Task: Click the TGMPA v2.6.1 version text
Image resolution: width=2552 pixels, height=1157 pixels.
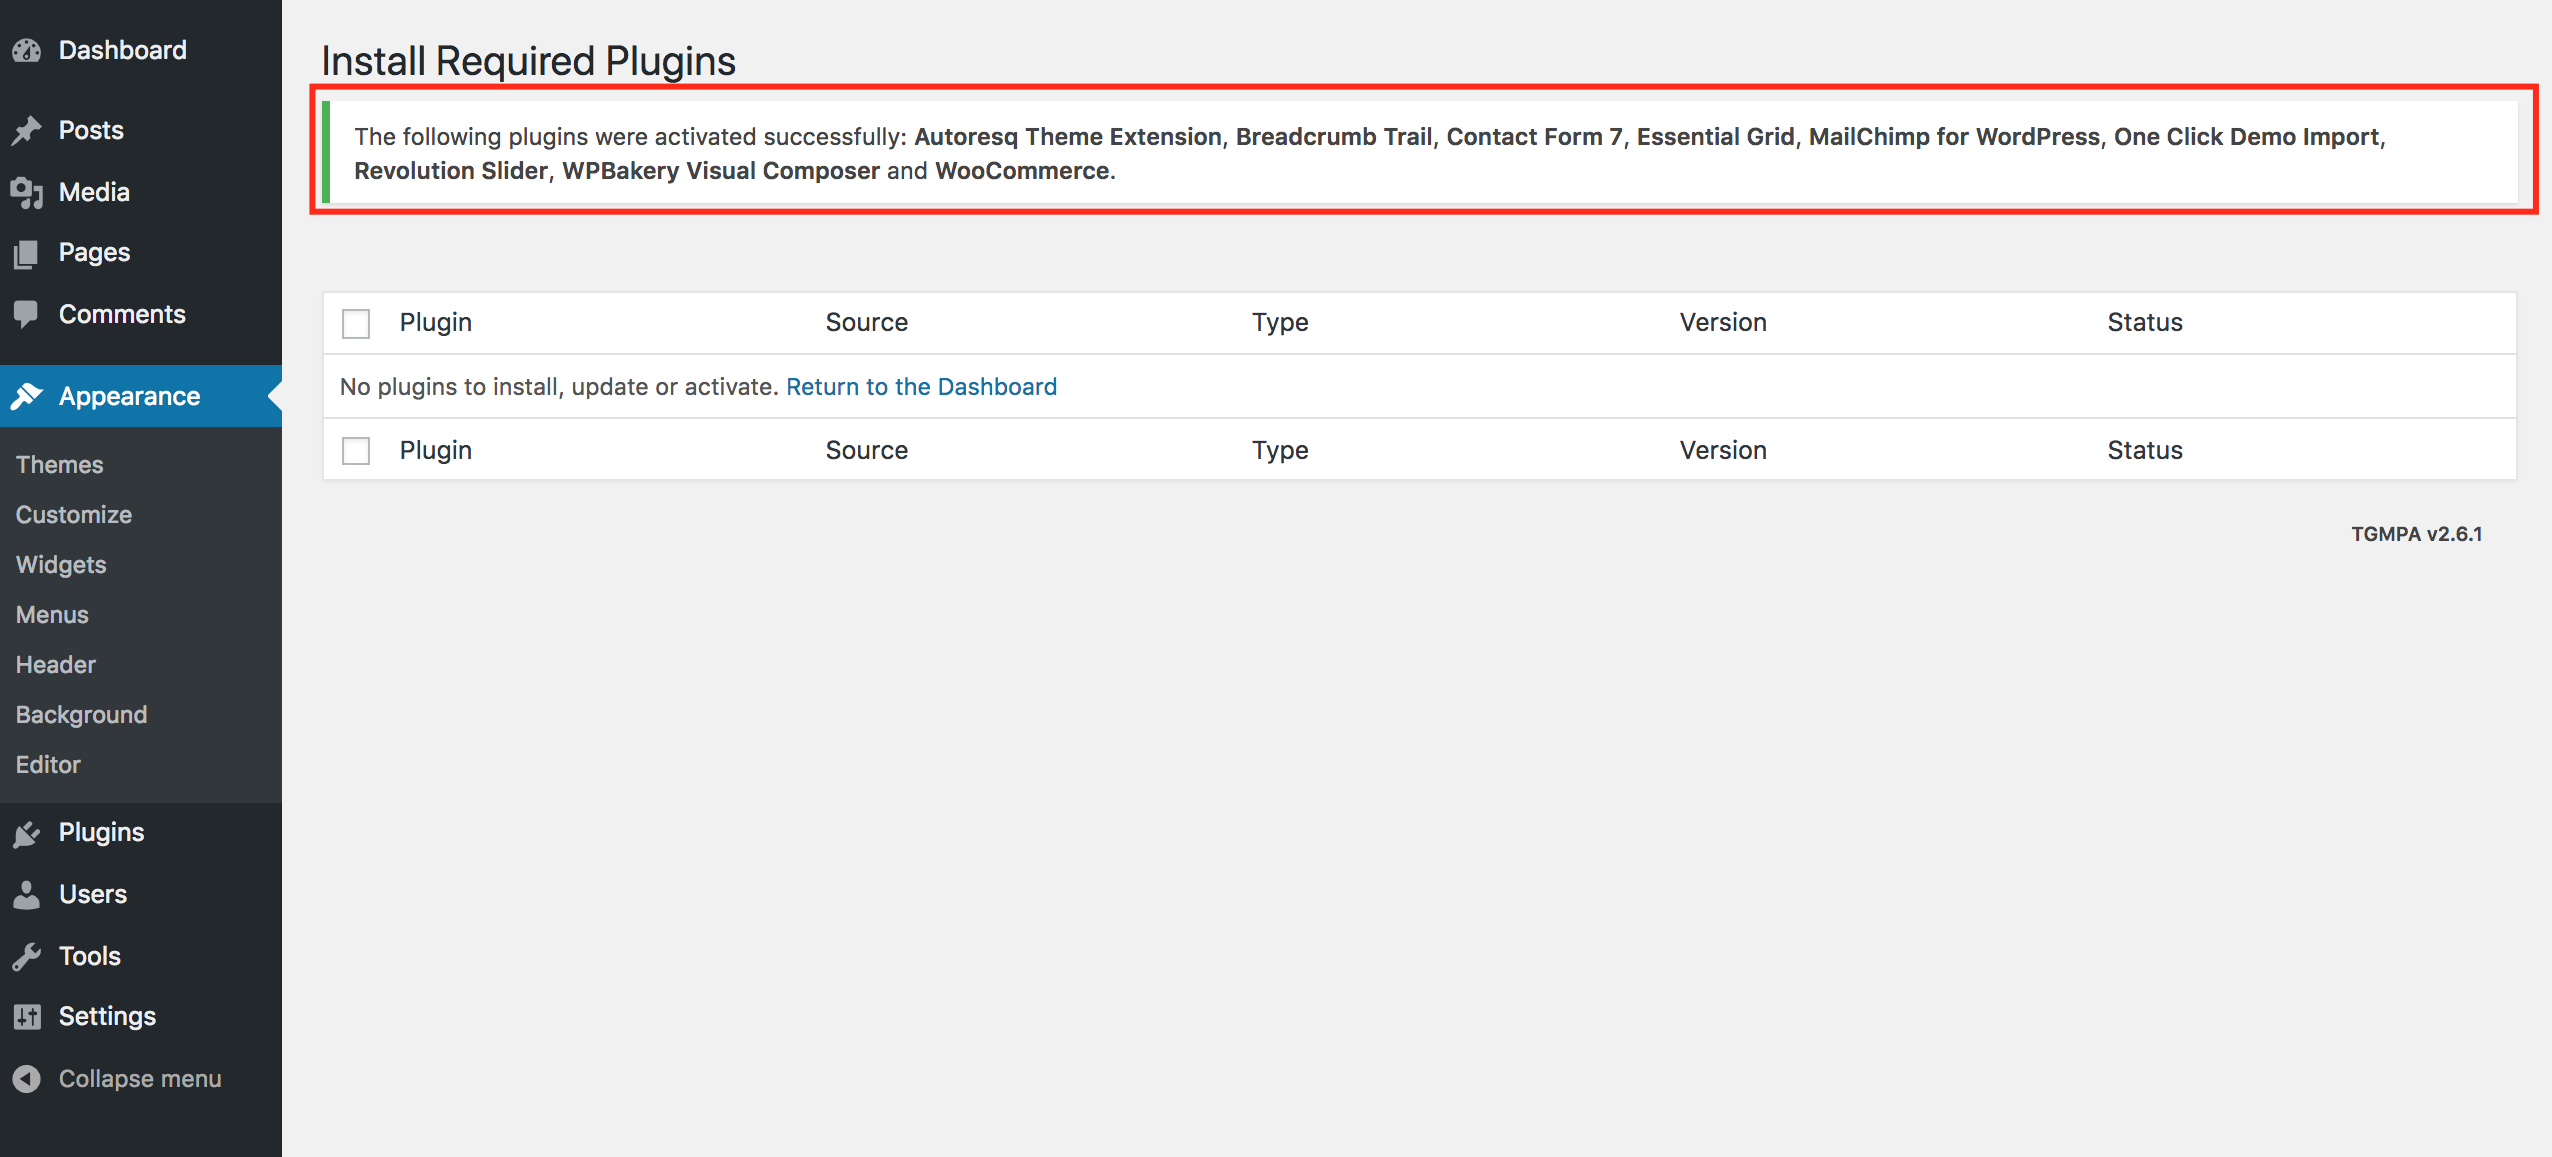Action: 2416,534
